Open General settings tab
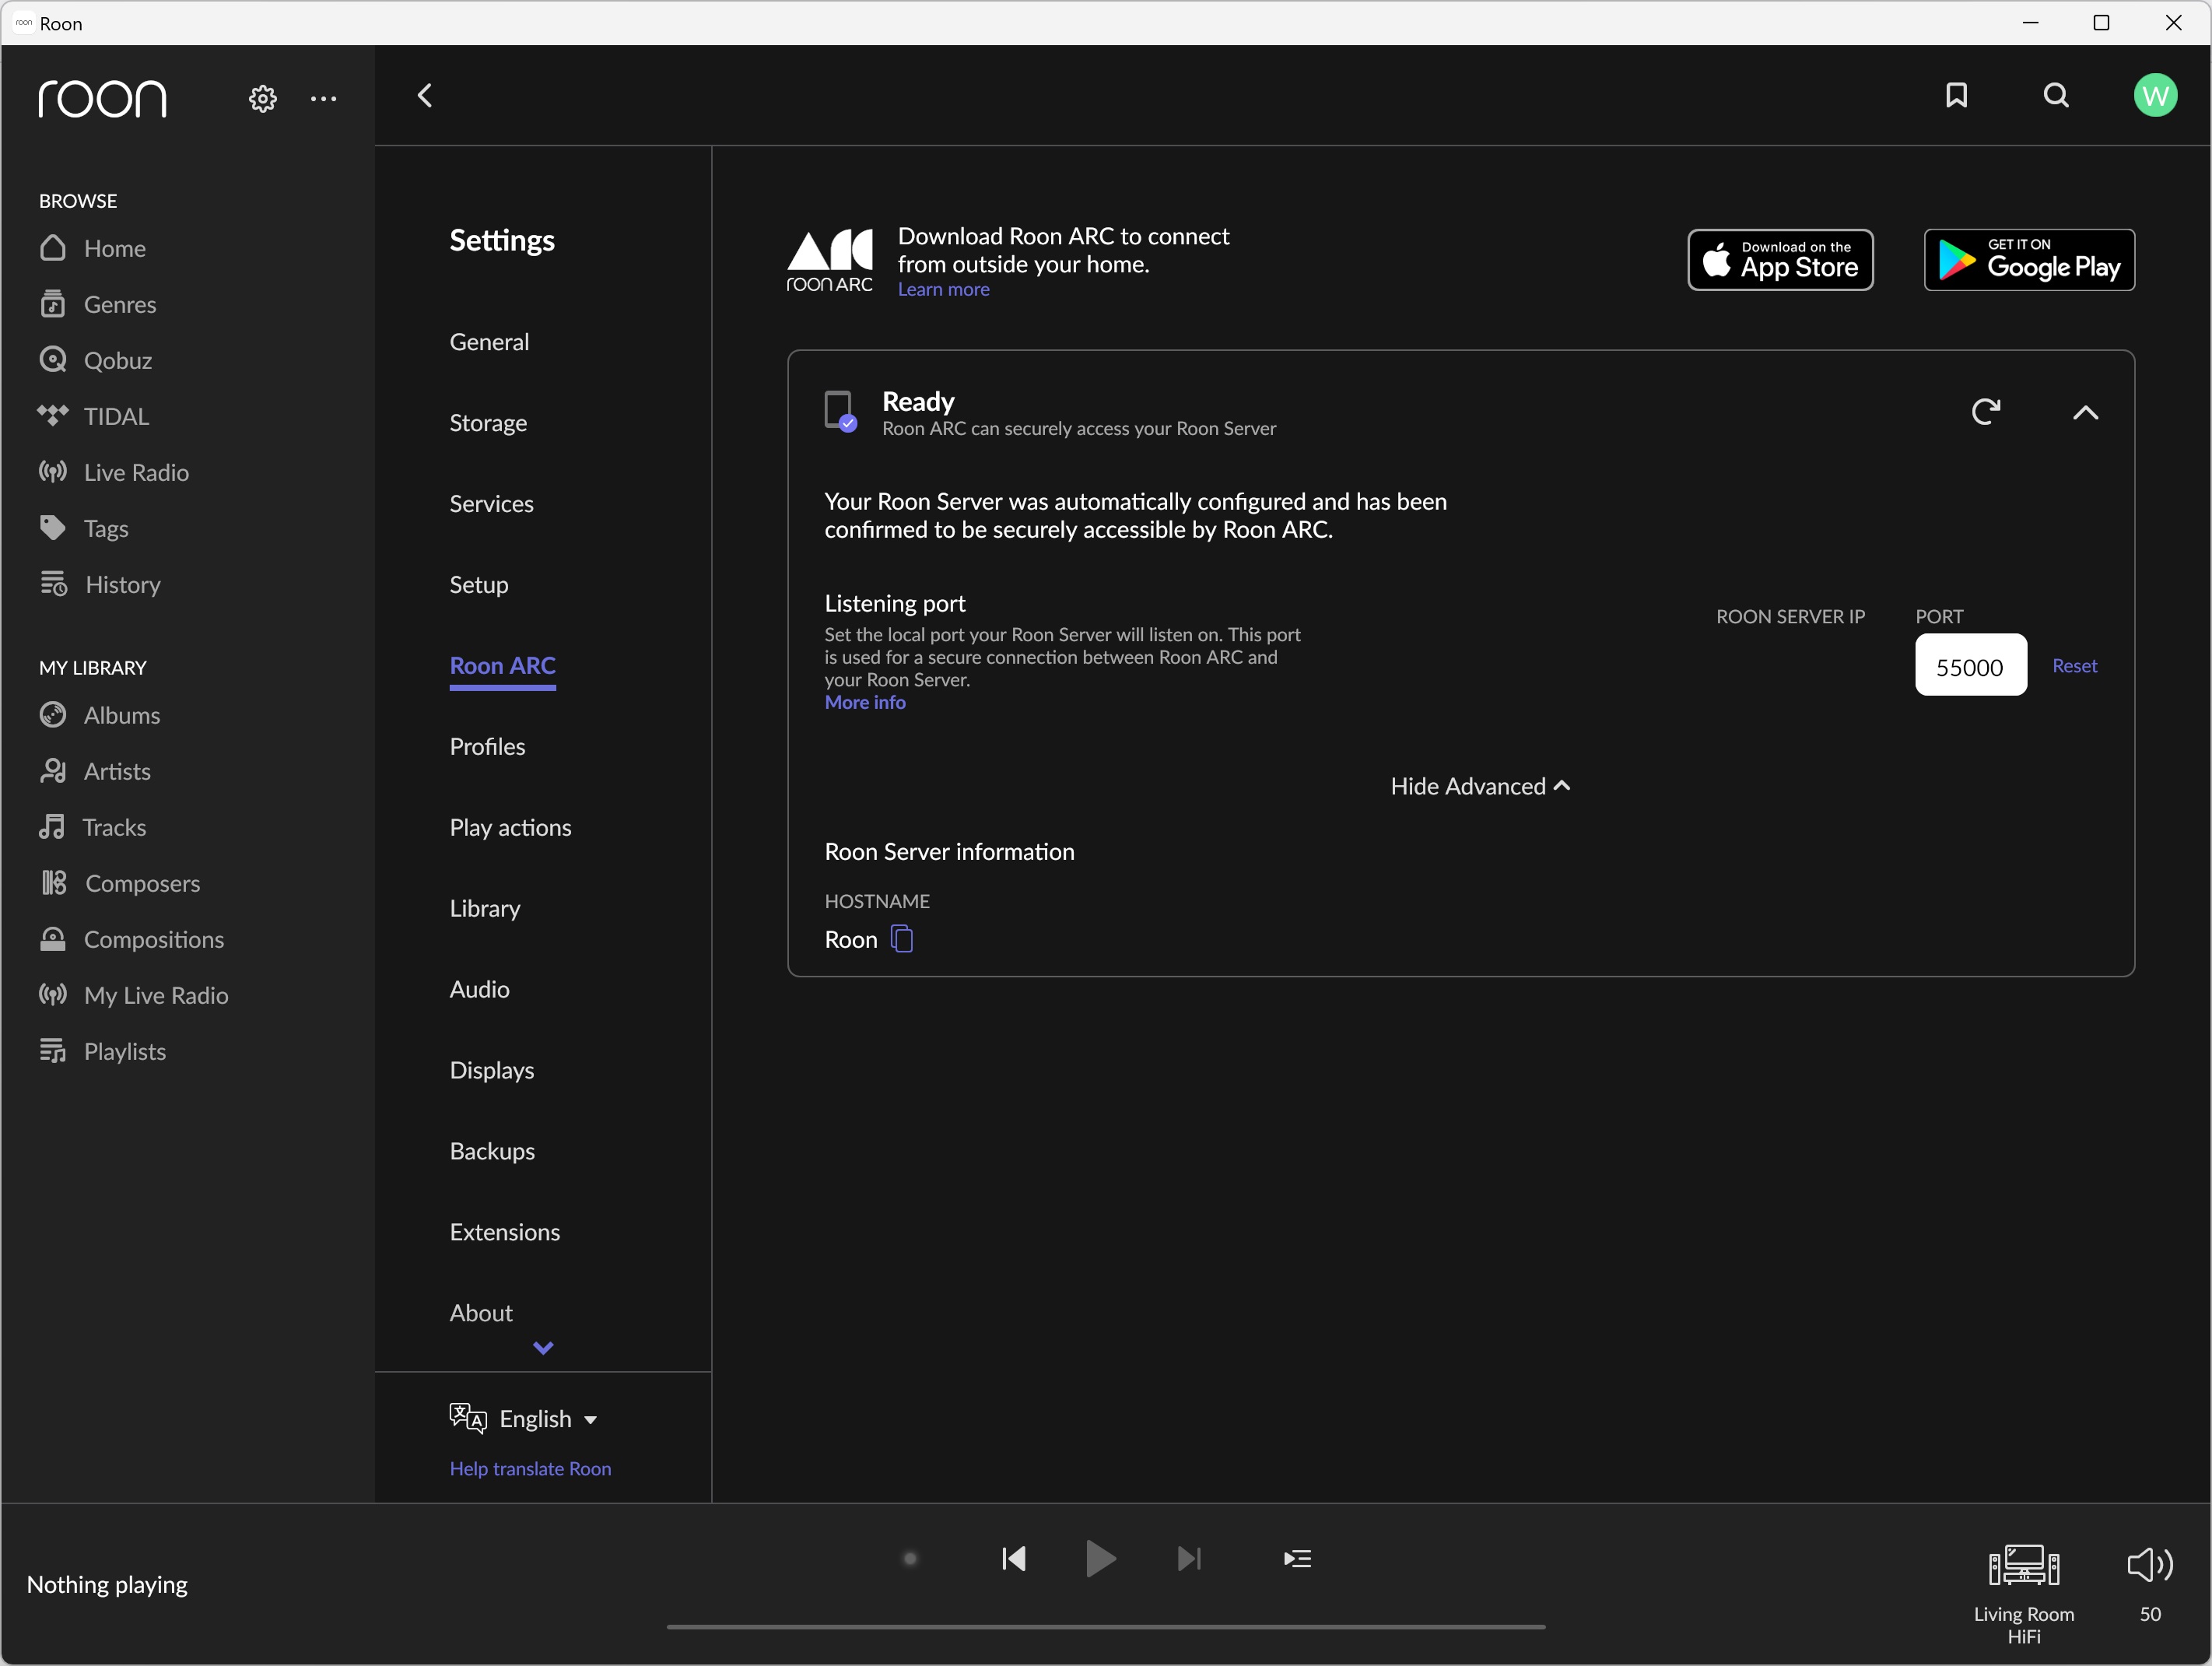Viewport: 2212px width, 1666px height. [x=489, y=342]
